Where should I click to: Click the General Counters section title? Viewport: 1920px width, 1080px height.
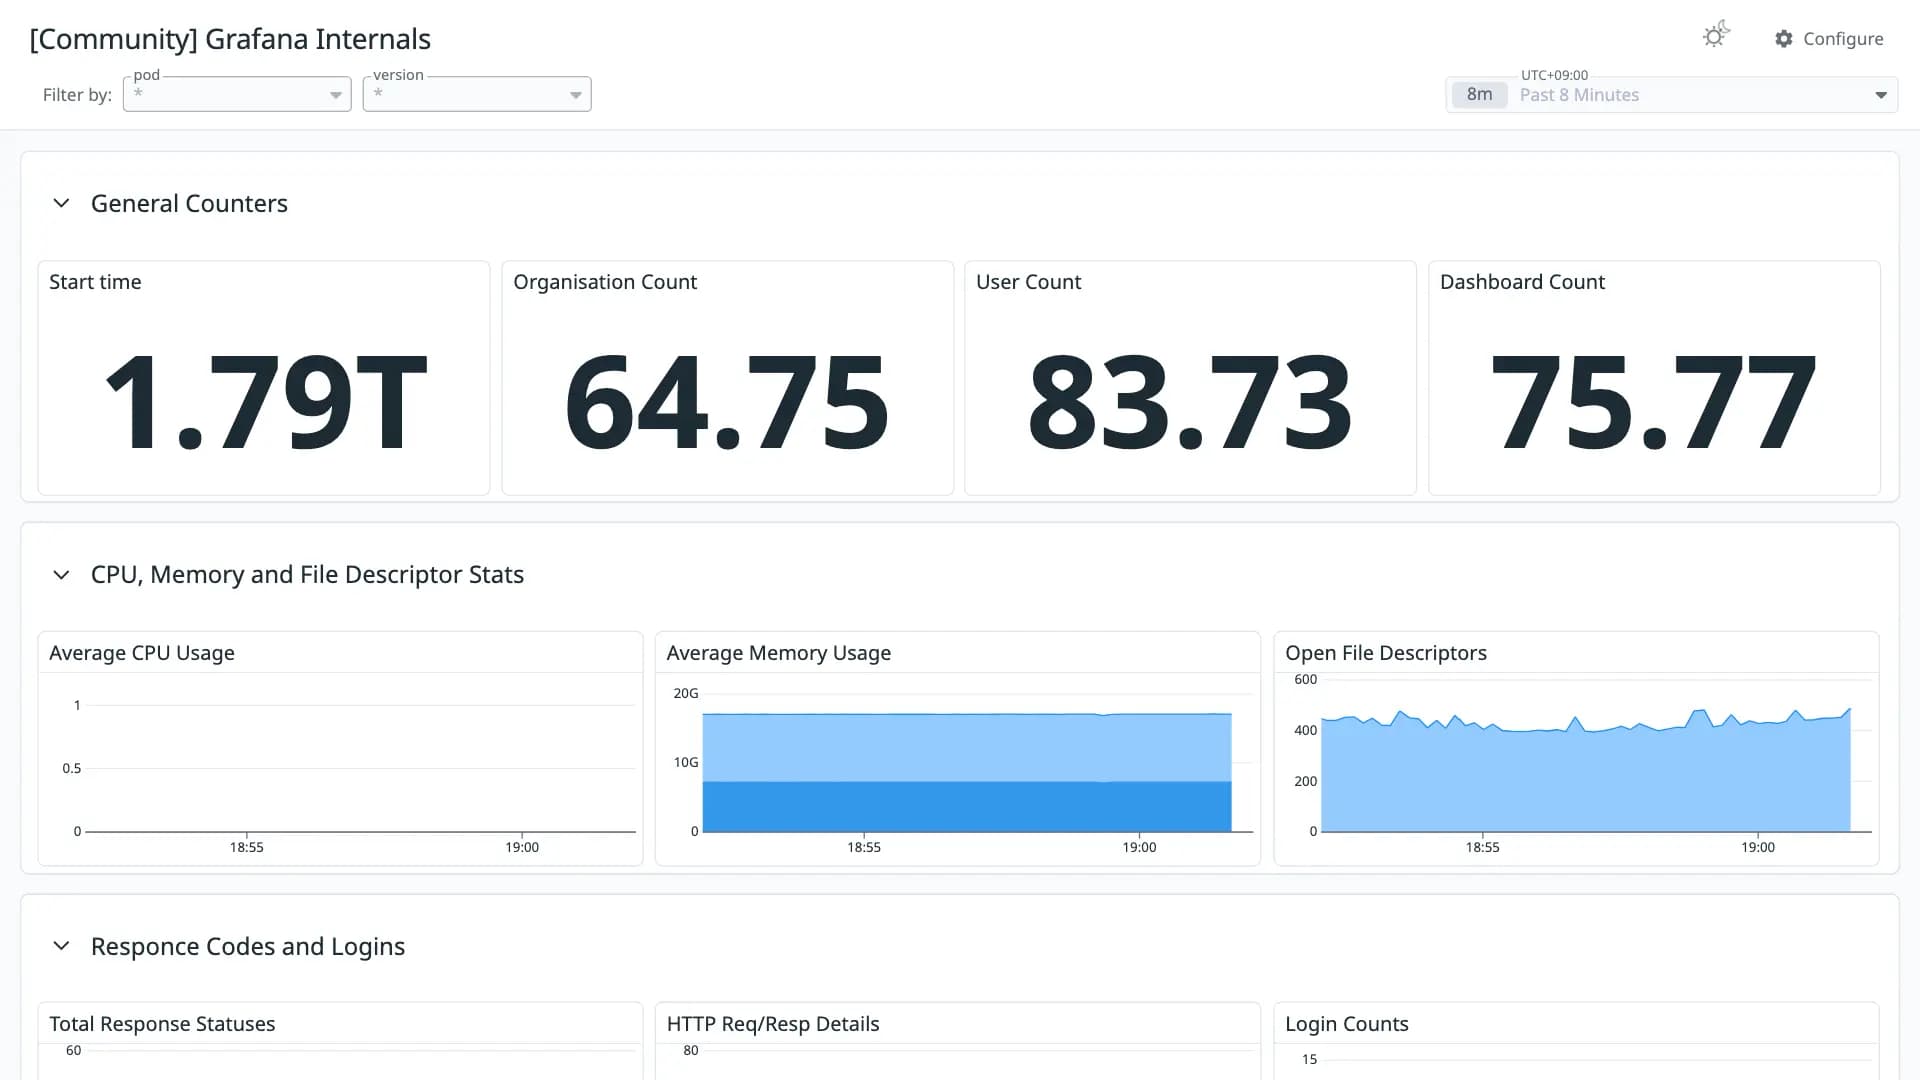189,203
